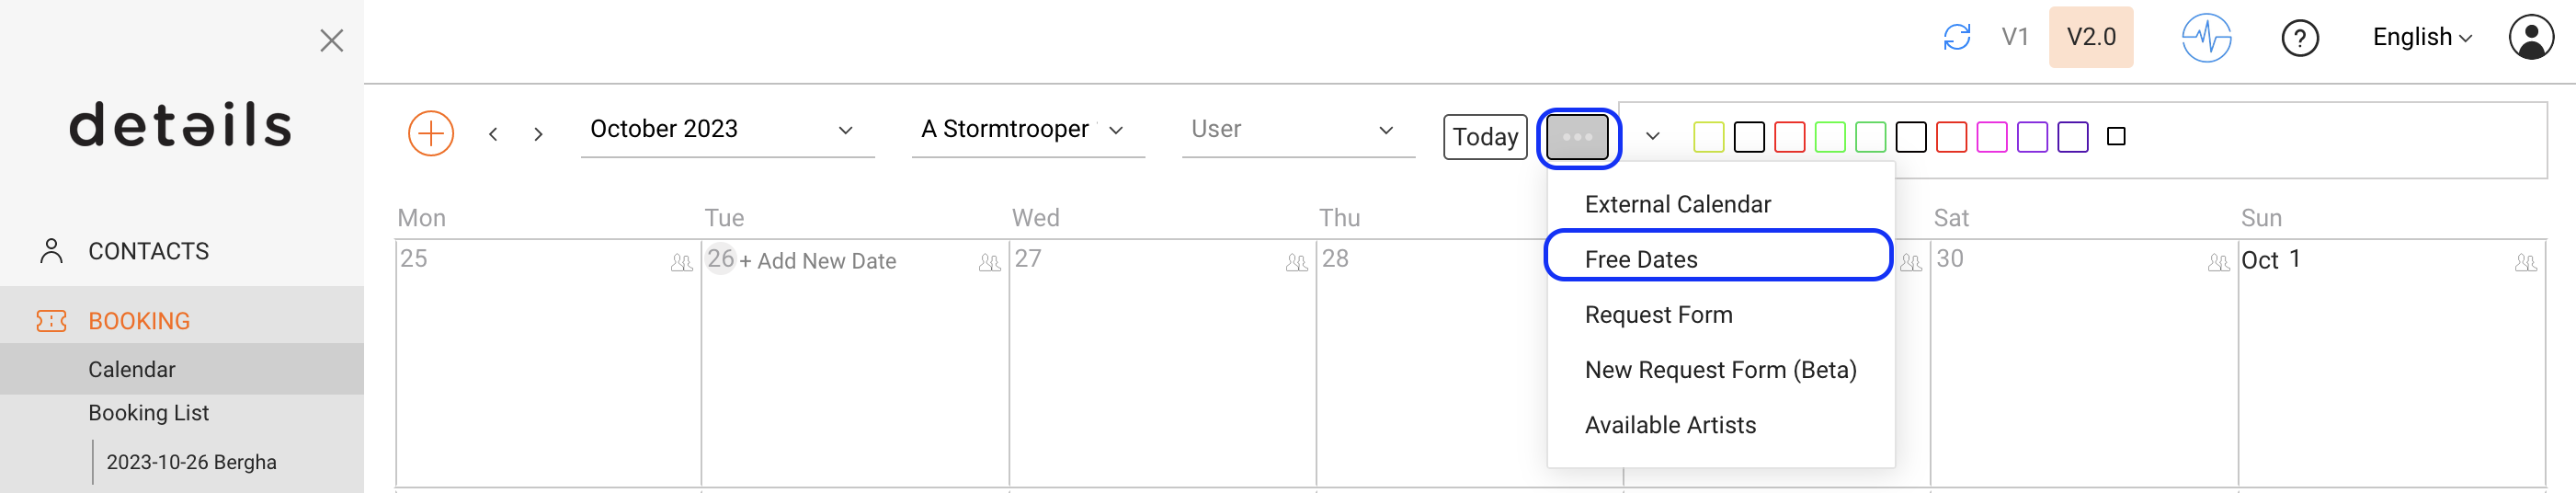This screenshot has width=2576, height=493.
Task: Open the A Stormtrooper artist dropdown
Action: click(1027, 130)
